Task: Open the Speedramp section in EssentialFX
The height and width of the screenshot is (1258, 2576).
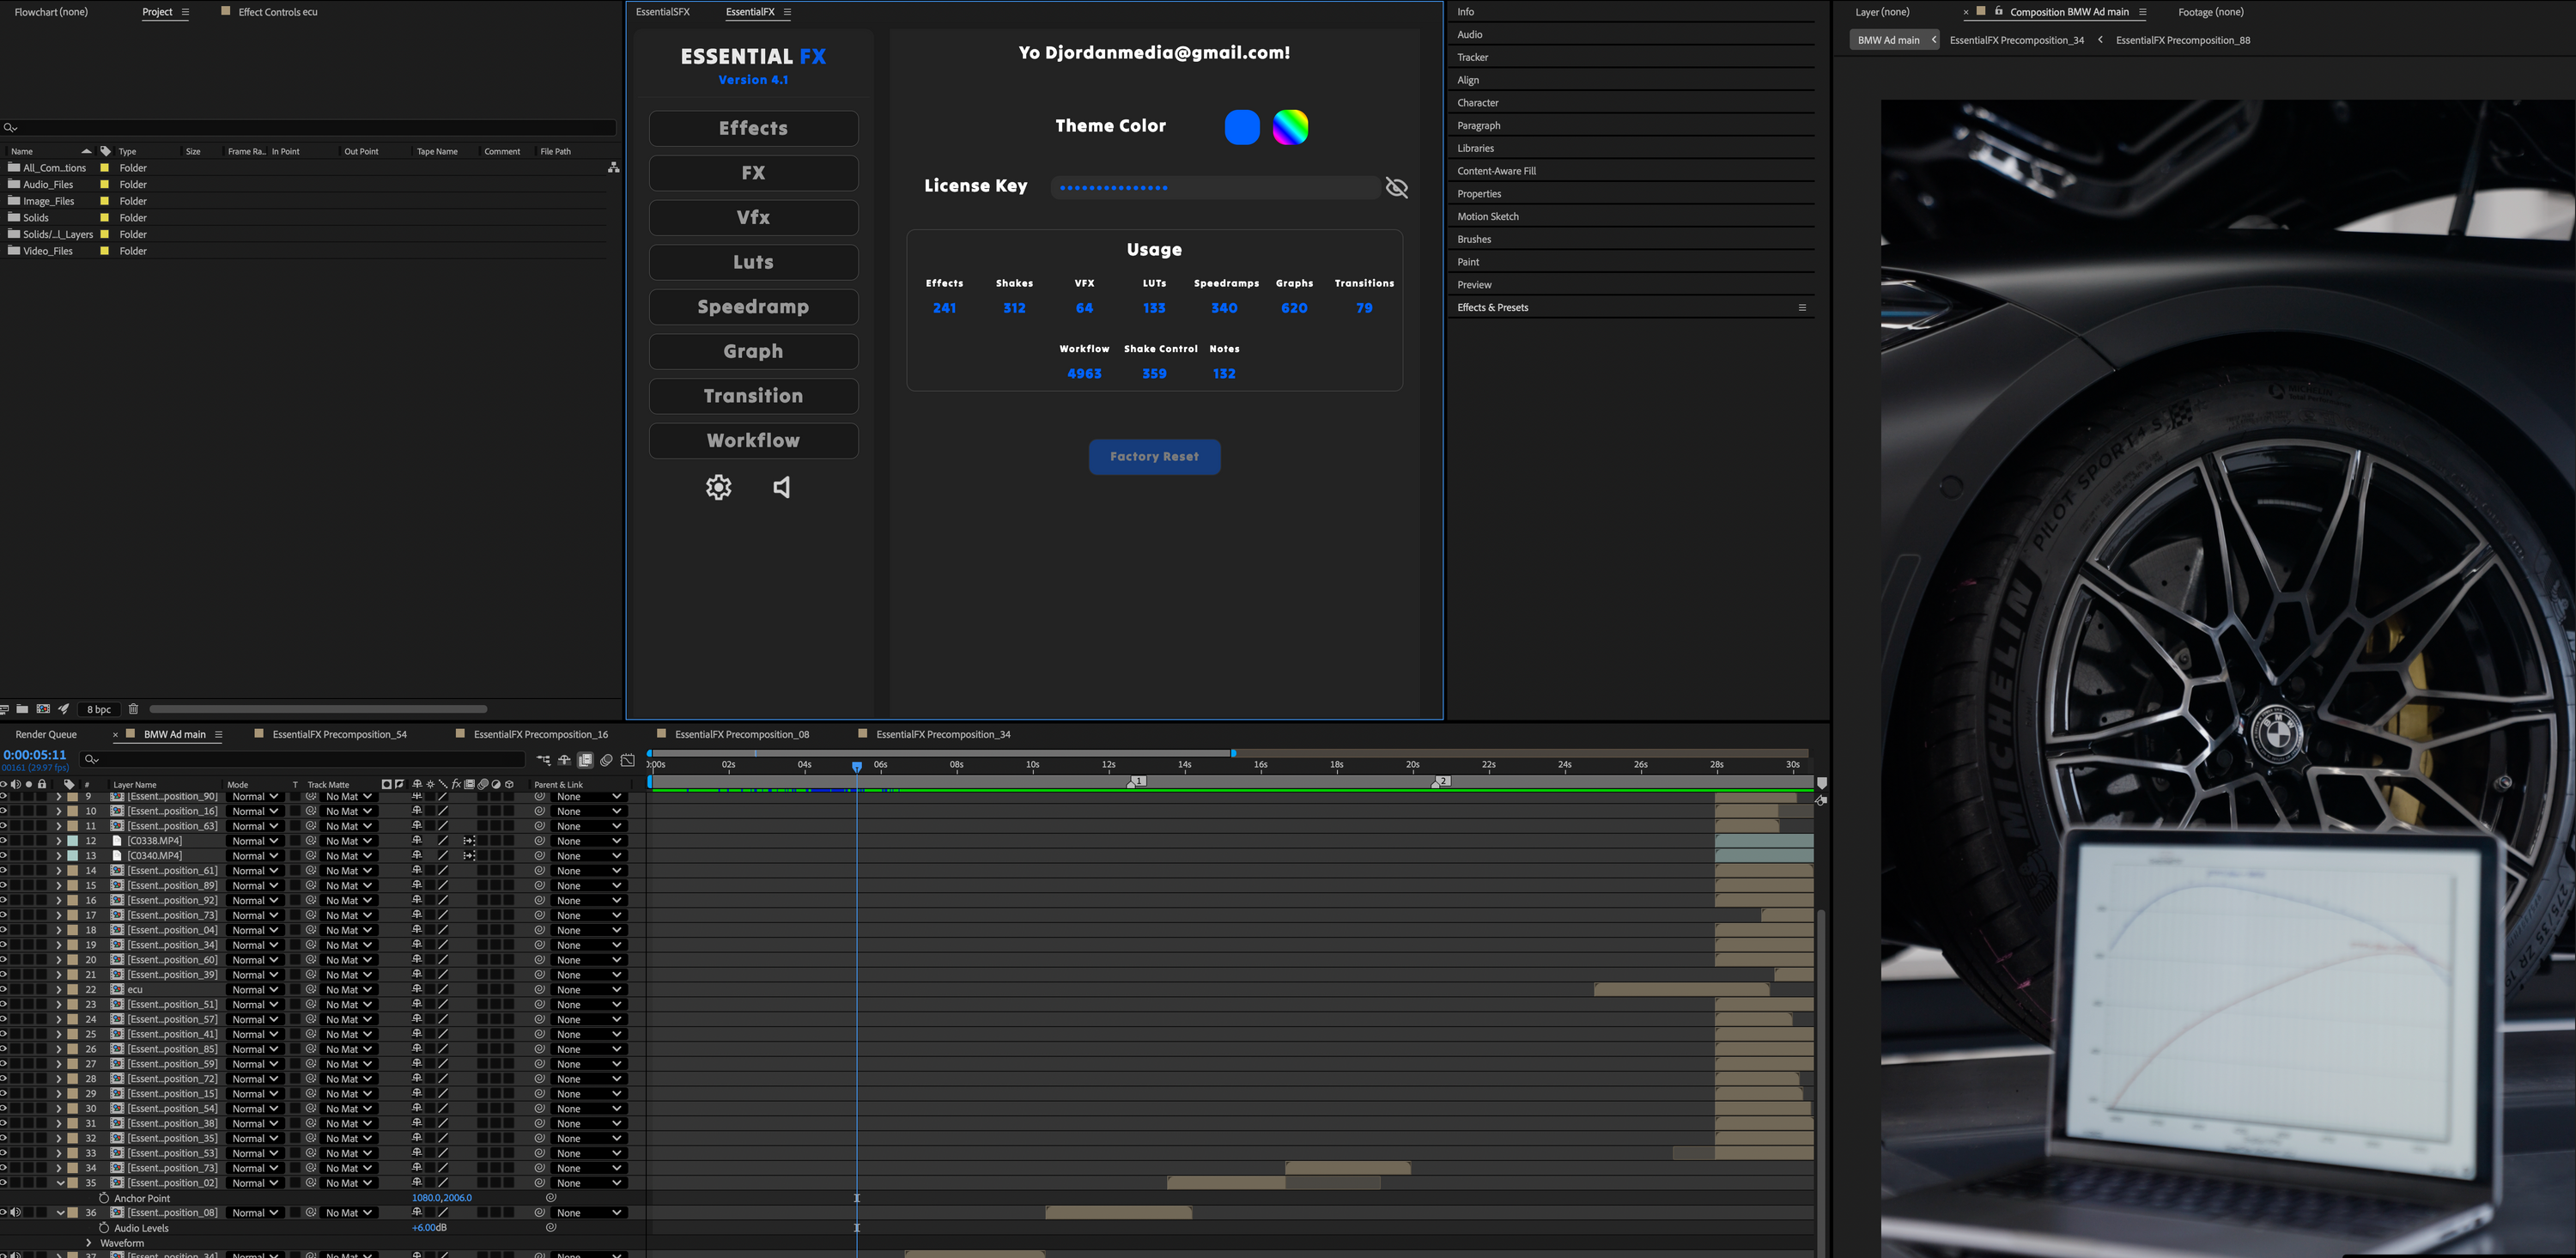Action: [x=754, y=307]
